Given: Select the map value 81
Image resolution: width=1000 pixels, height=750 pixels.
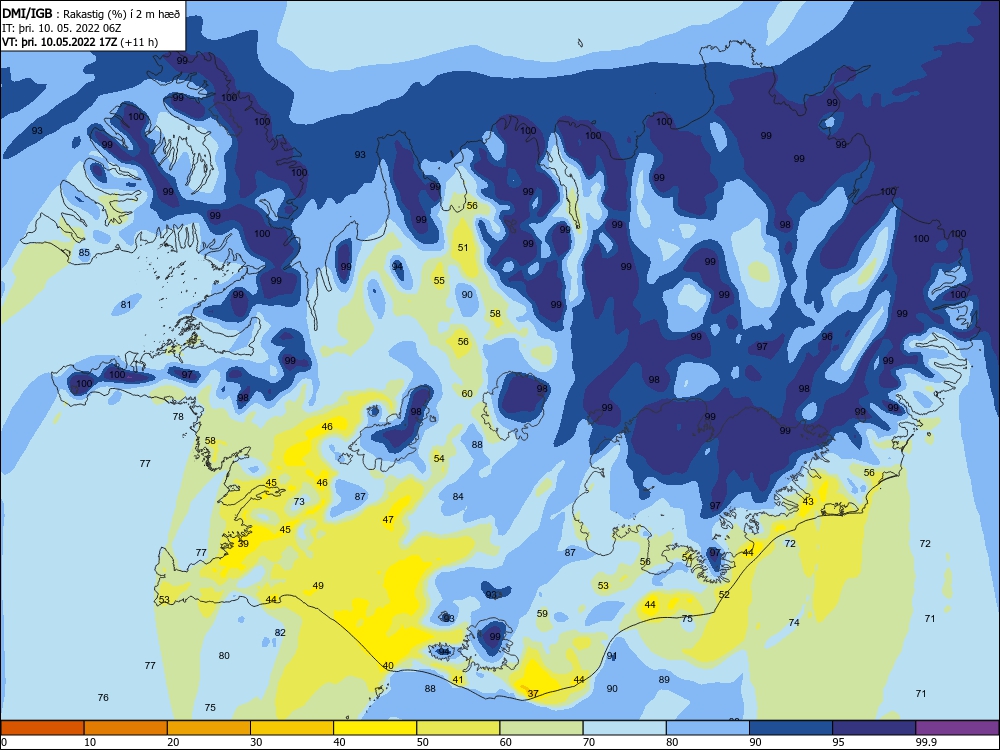Looking at the screenshot, I should (126, 304).
